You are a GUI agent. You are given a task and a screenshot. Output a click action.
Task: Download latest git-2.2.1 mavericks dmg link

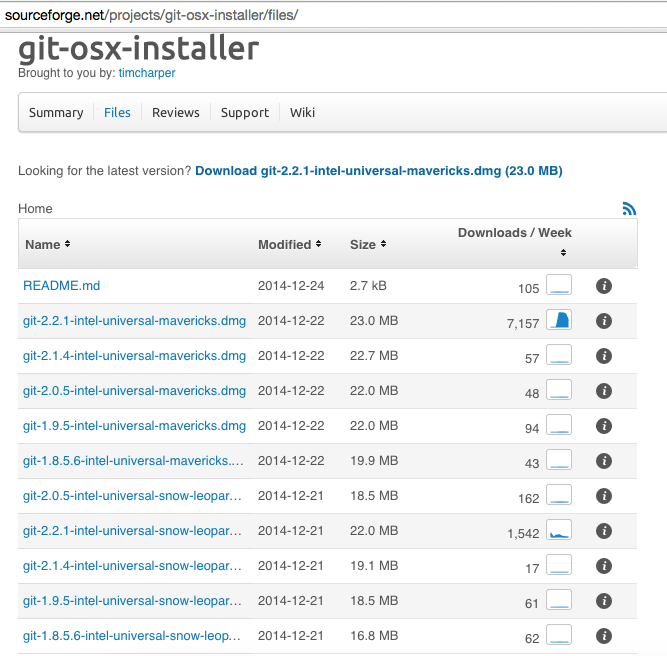click(x=378, y=171)
